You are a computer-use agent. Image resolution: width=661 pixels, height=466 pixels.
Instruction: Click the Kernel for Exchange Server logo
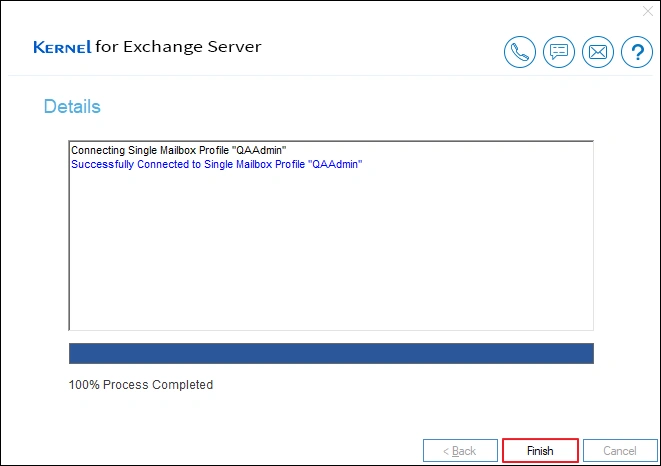tap(147, 47)
